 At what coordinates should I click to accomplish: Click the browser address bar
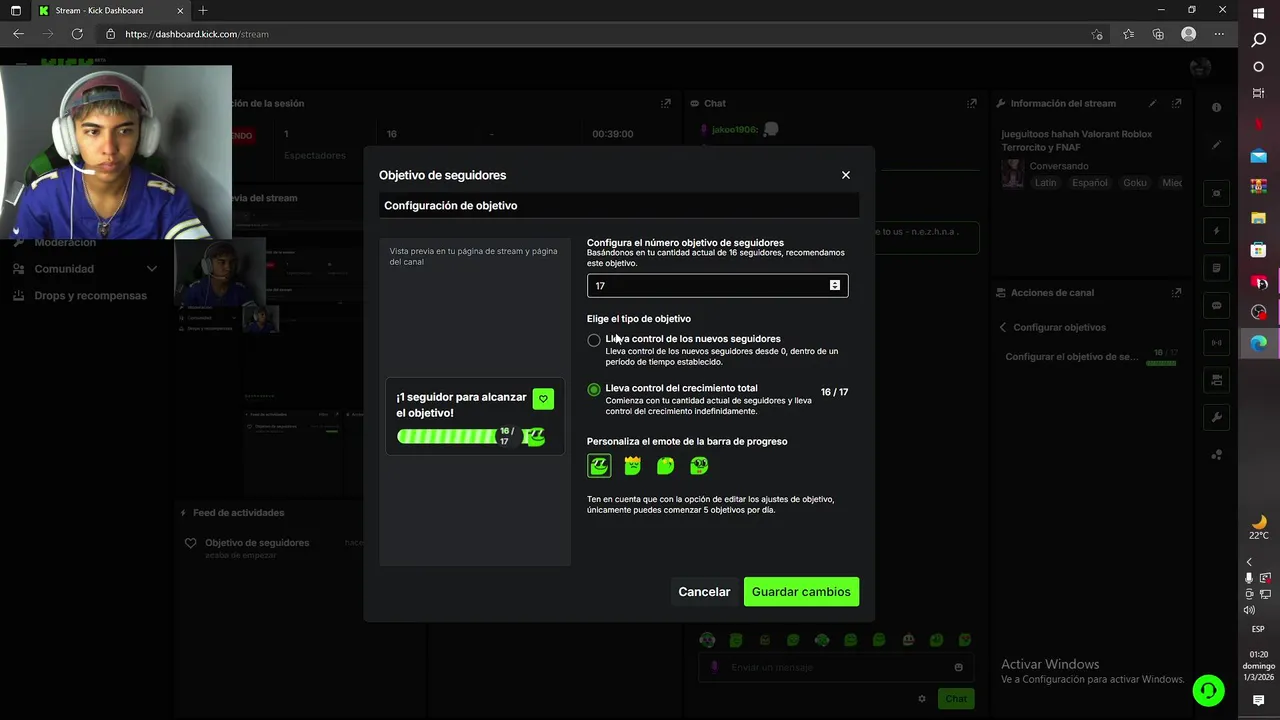[600, 34]
